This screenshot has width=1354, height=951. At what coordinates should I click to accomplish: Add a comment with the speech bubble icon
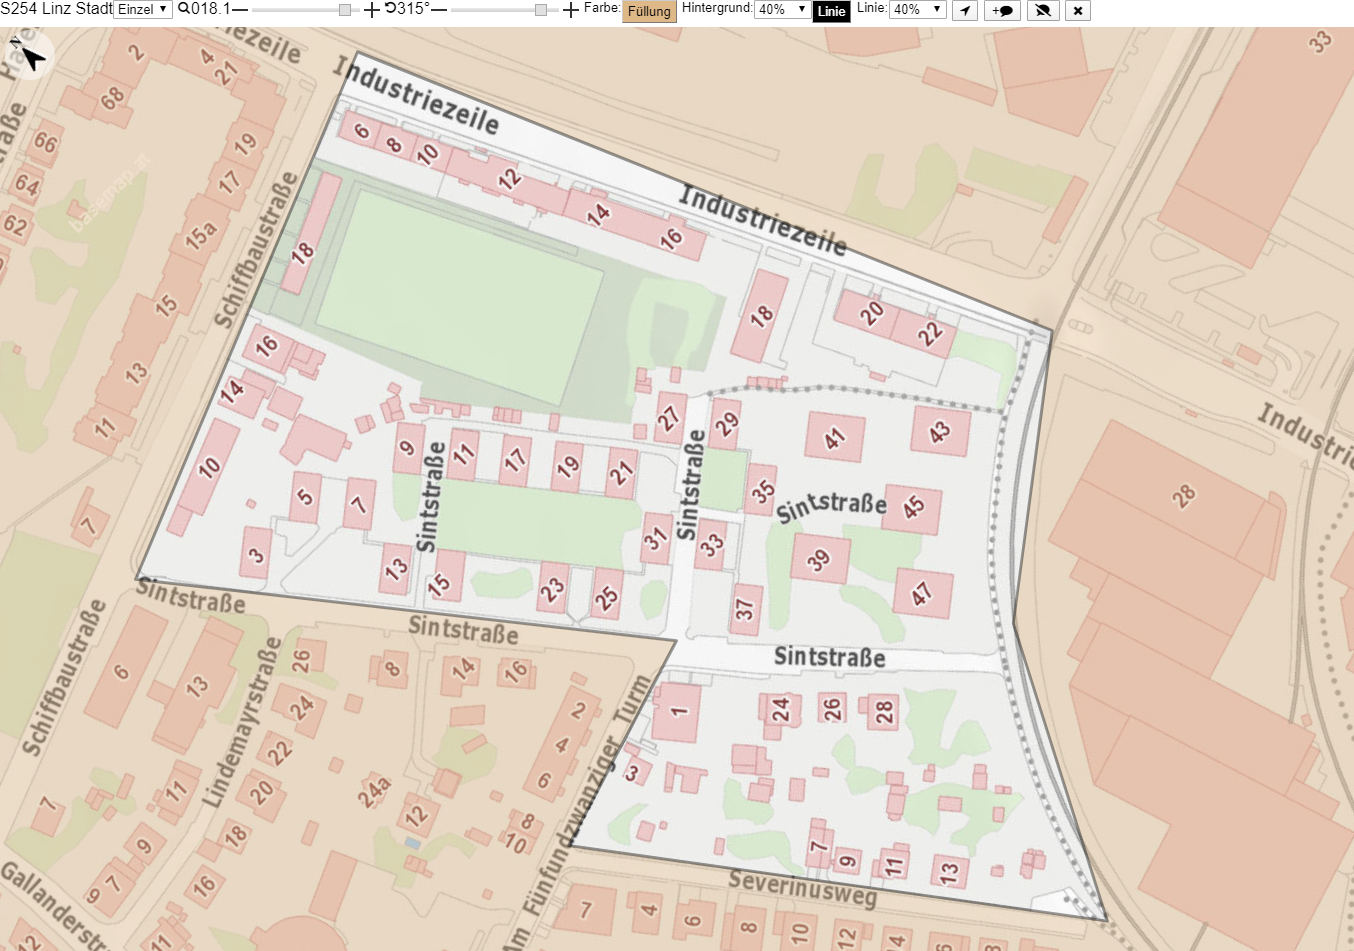point(1002,10)
